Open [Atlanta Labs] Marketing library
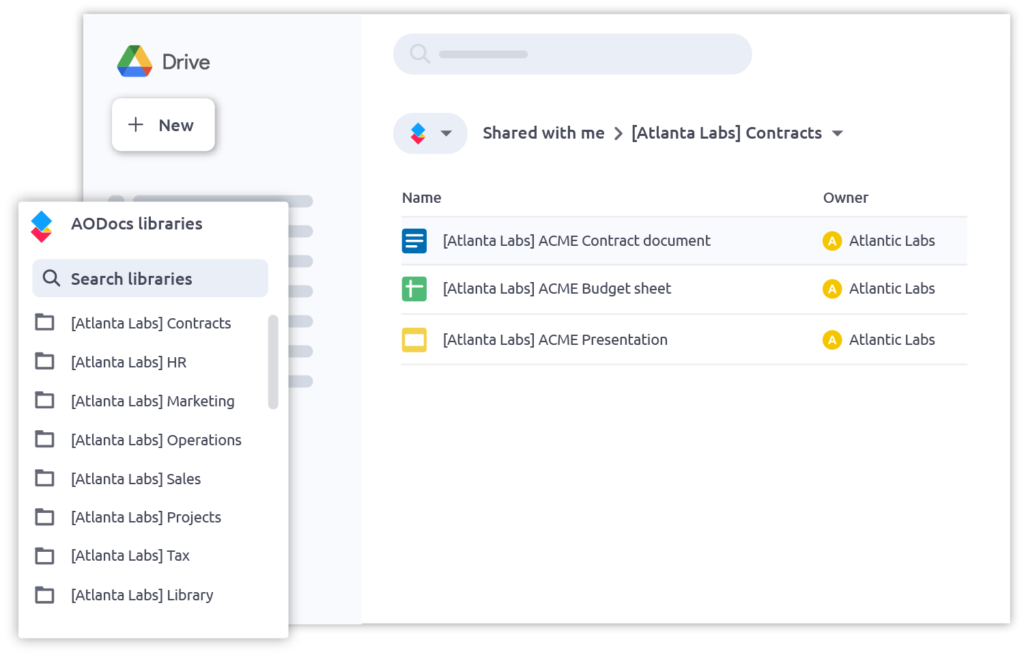The image size is (1024, 657). pyautogui.click(x=153, y=401)
